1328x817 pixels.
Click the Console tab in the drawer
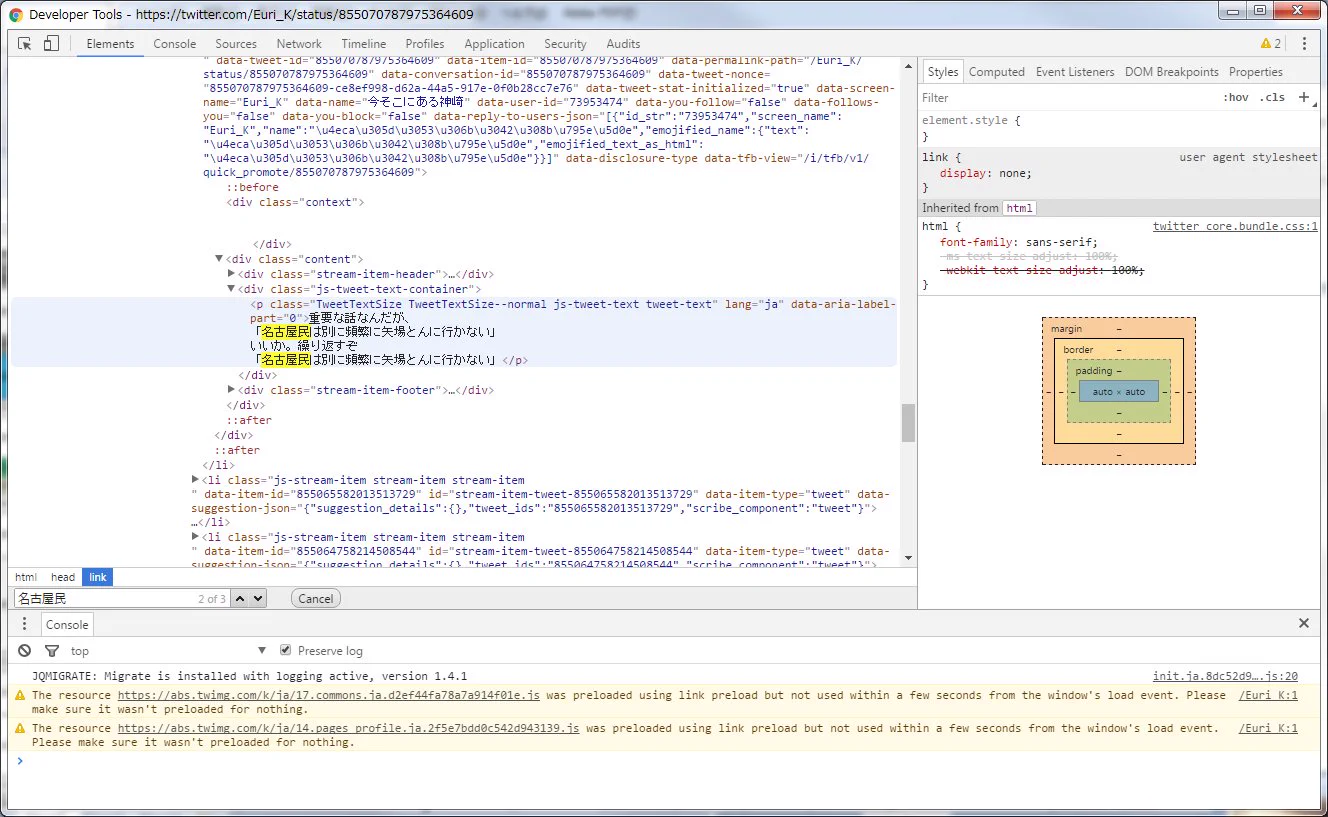click(67, 624)
